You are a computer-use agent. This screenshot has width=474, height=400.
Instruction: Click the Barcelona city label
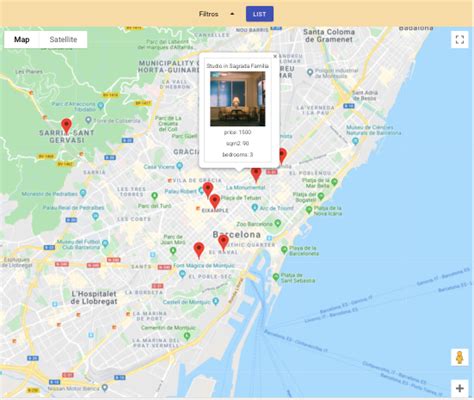[237, 235]
